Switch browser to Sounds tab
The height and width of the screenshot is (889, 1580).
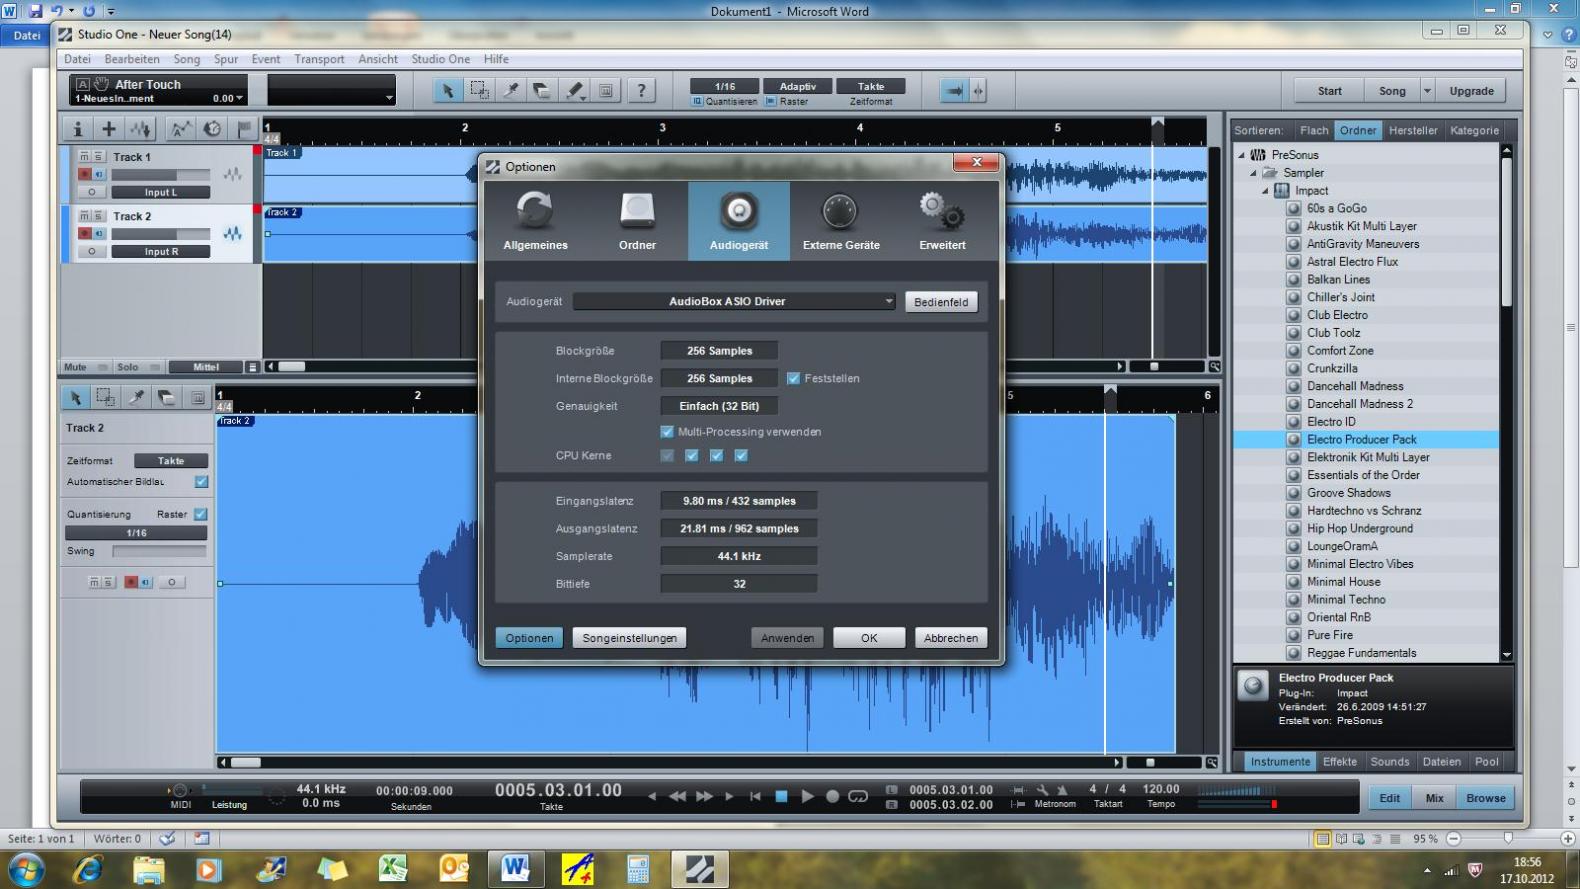tap(1389, 762)
